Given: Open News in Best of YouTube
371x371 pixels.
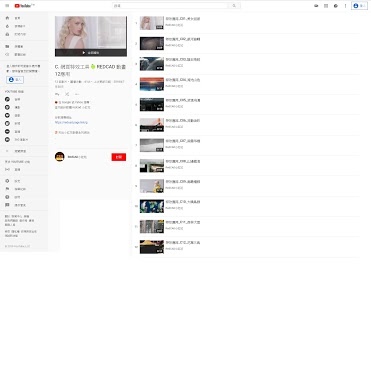Looking at the screenshot, I should 23,132.
